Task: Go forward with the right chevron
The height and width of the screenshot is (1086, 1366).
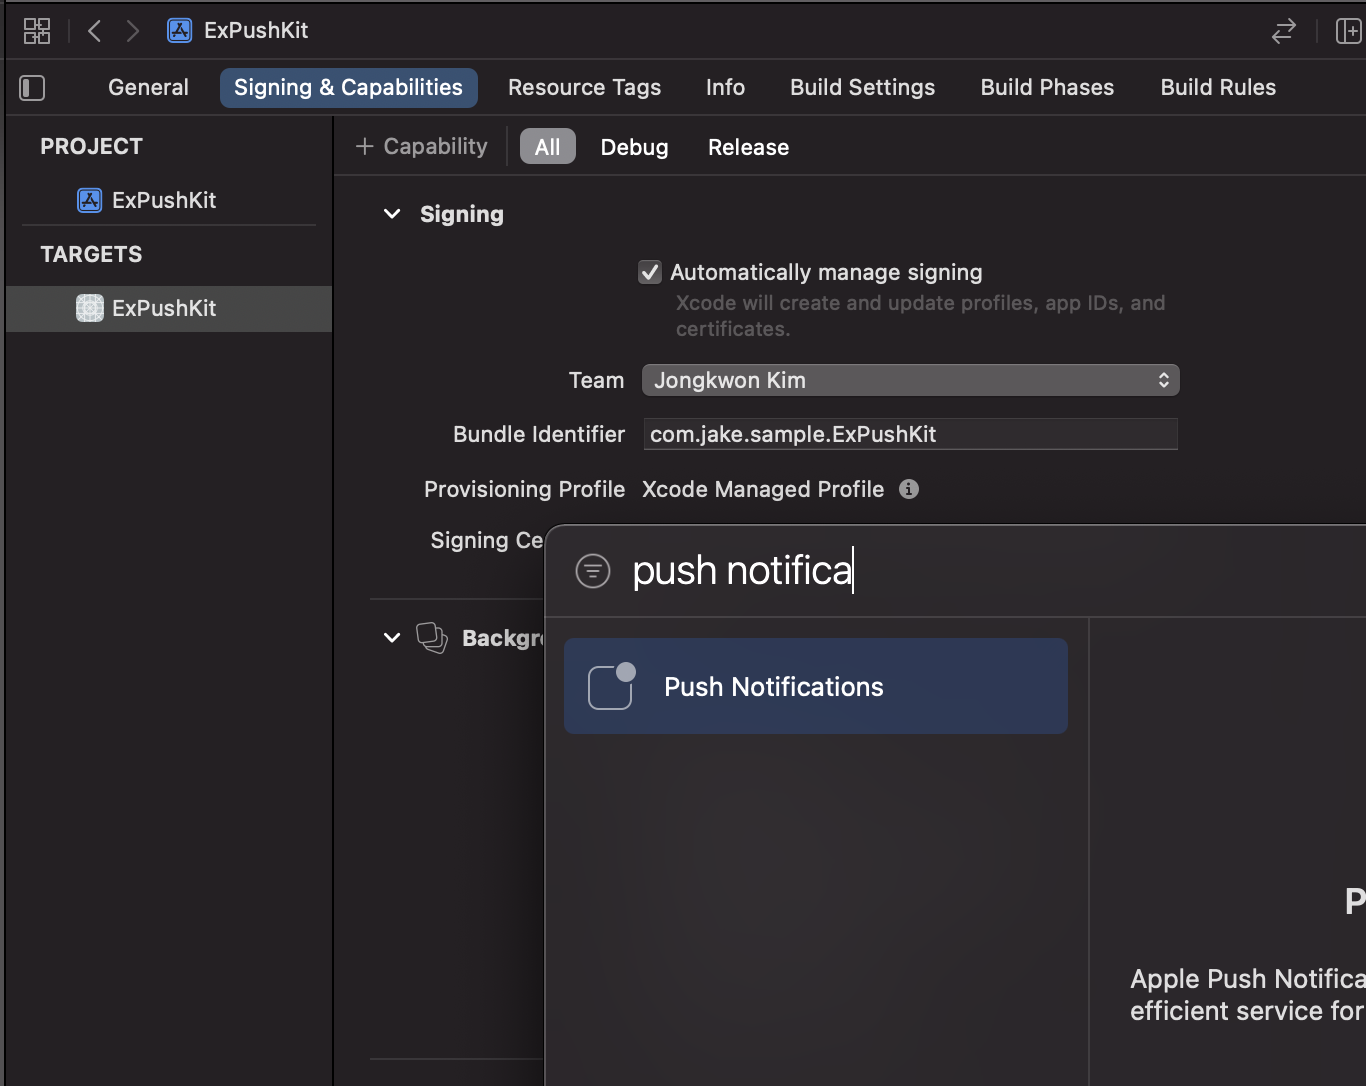Action: (133, 31)
